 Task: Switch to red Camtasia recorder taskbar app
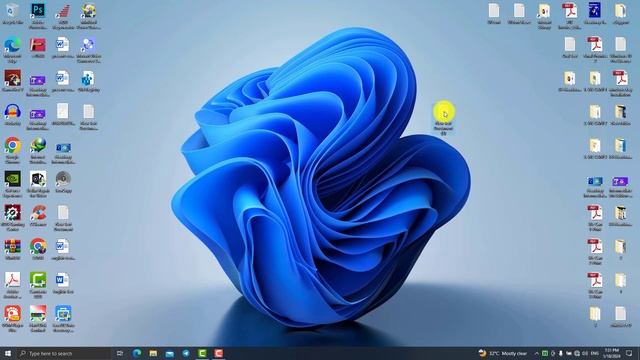pos(218,353)
